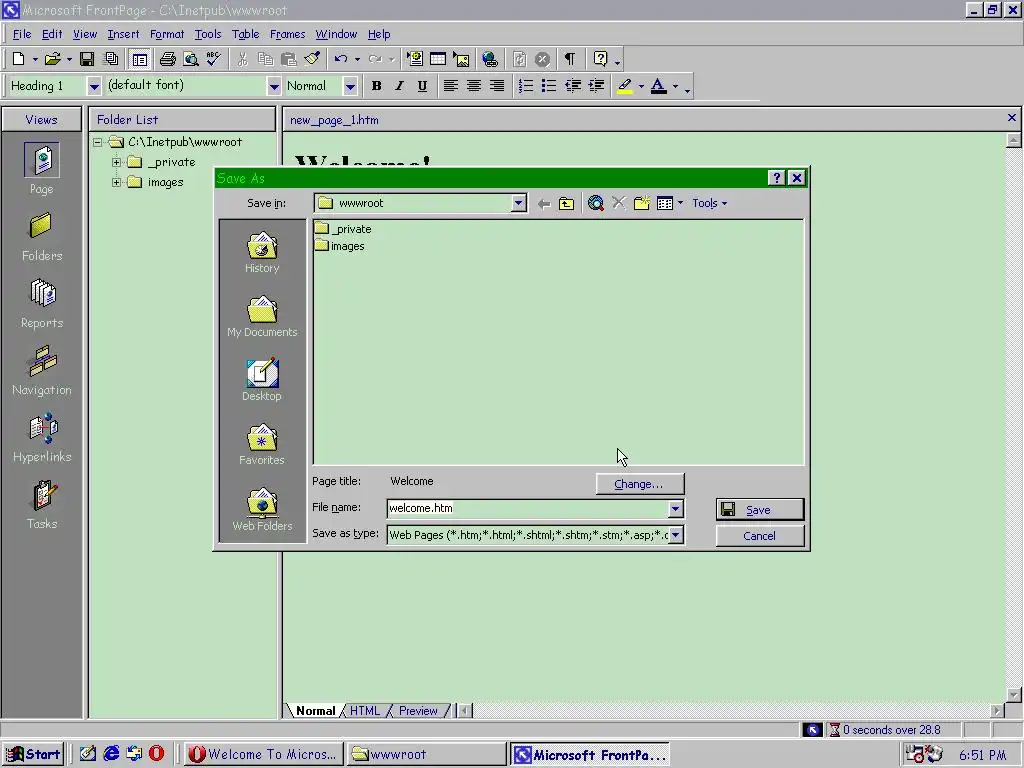Click the Decrease Indent icon
Screen dimensions: 1024x768
[x=573, y=86]
